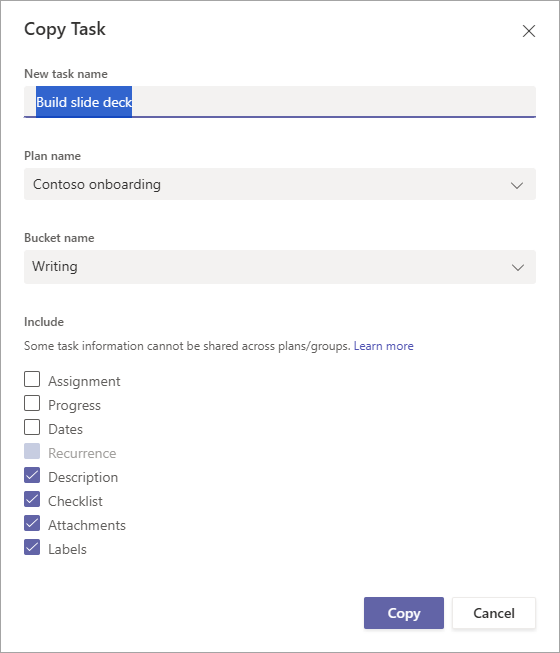This screenshot has width=560, height=653.
Task: Uncheck the Description checkbox
Action: [32, 475]
